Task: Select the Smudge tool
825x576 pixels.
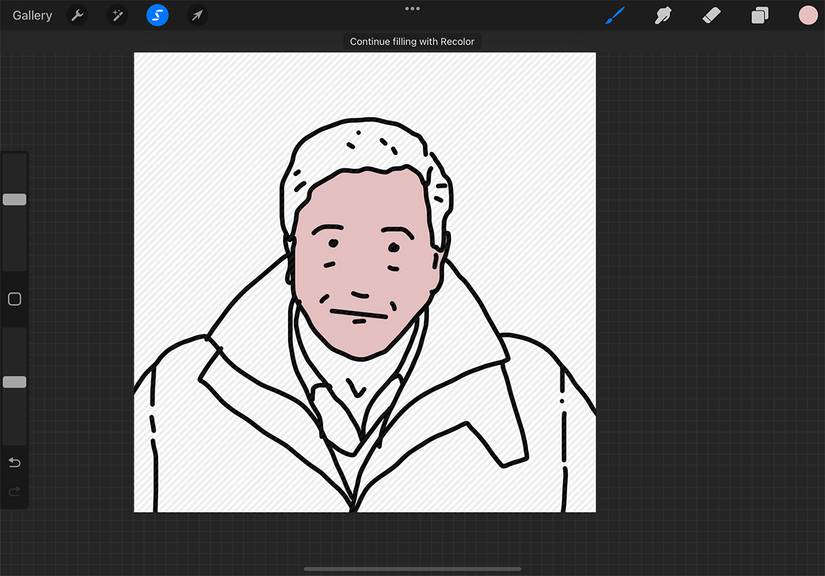Action: point(663,15)
